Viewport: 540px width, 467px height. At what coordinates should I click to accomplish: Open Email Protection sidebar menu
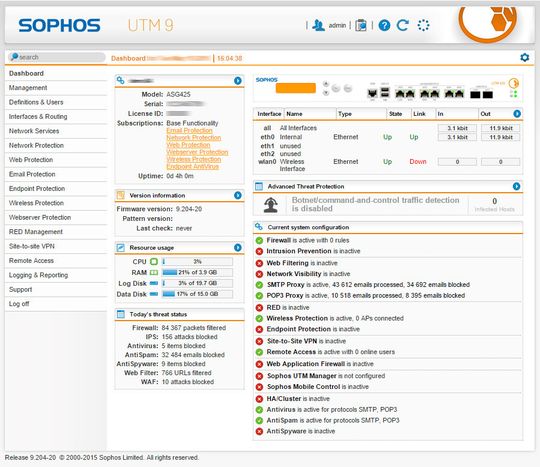pos(56,174)
